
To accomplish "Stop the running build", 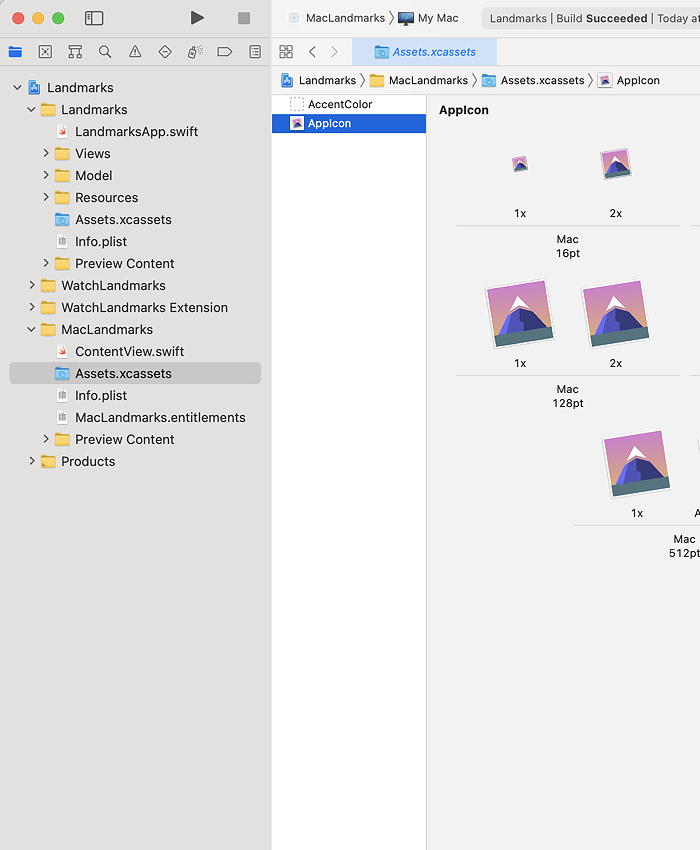I will coord(244,18).
